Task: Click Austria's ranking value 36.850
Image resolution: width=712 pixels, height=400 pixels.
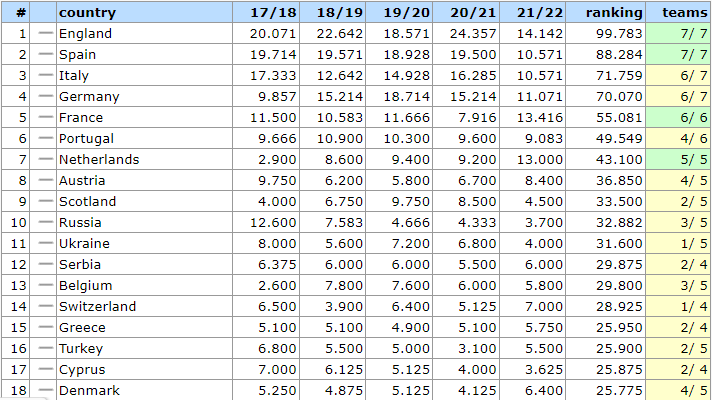Action: pos(619,180)
